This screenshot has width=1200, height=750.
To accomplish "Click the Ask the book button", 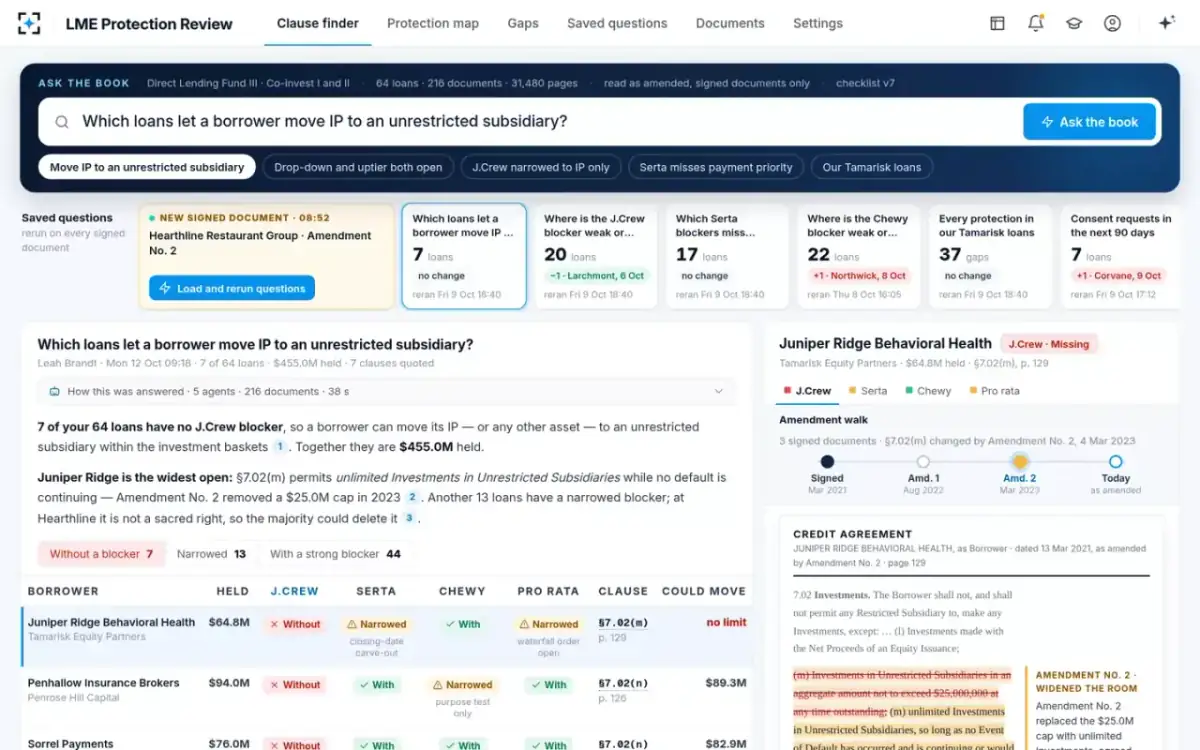I will point(1089,122).
